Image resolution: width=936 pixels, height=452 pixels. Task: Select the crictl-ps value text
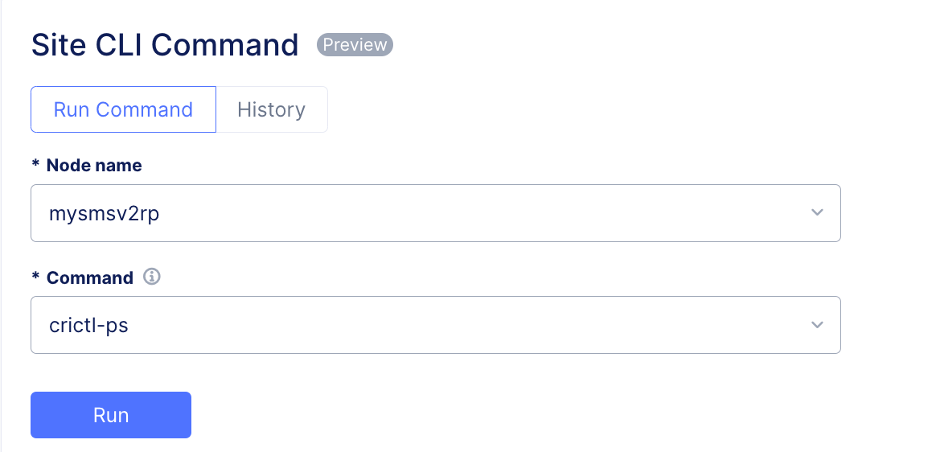pos(88,325)
